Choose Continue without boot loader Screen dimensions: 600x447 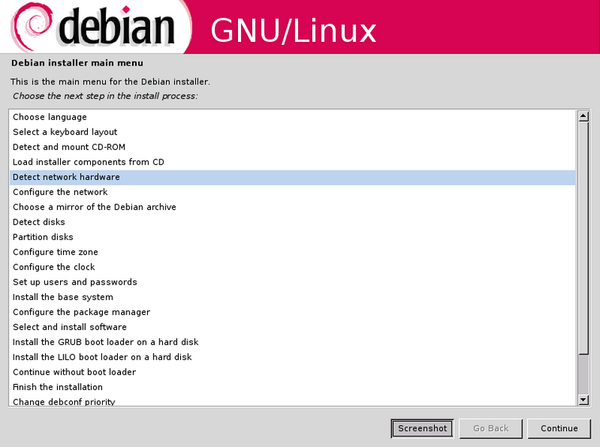[x=292, y=372]
